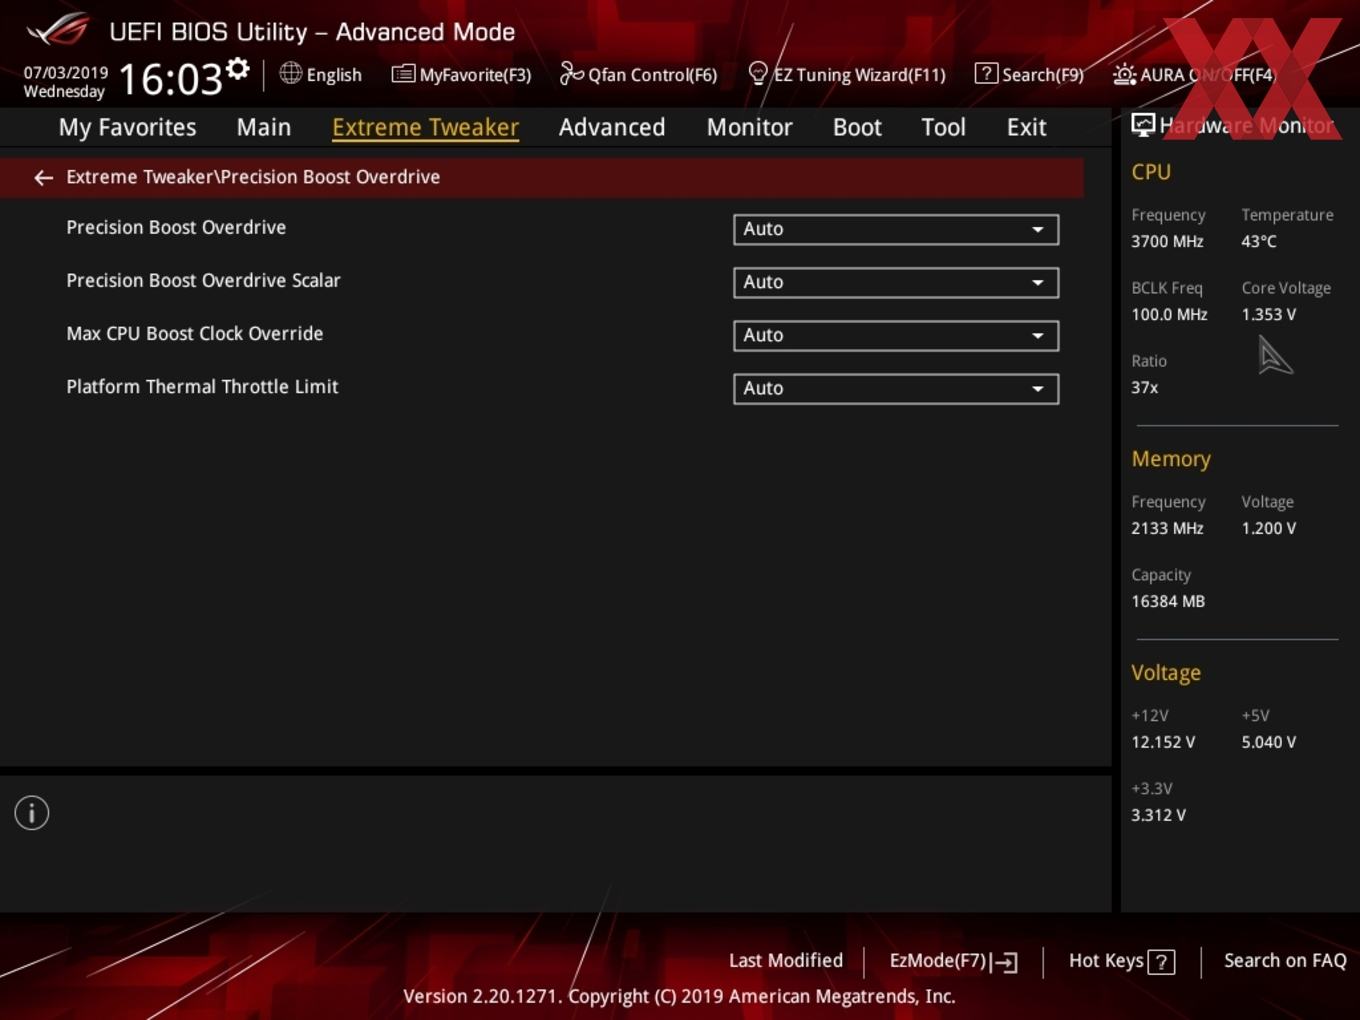Select Max CPU Boost Clock Override label
Screen dimensions: 1360x1020
pyautogui.click(x=195, y=334)
